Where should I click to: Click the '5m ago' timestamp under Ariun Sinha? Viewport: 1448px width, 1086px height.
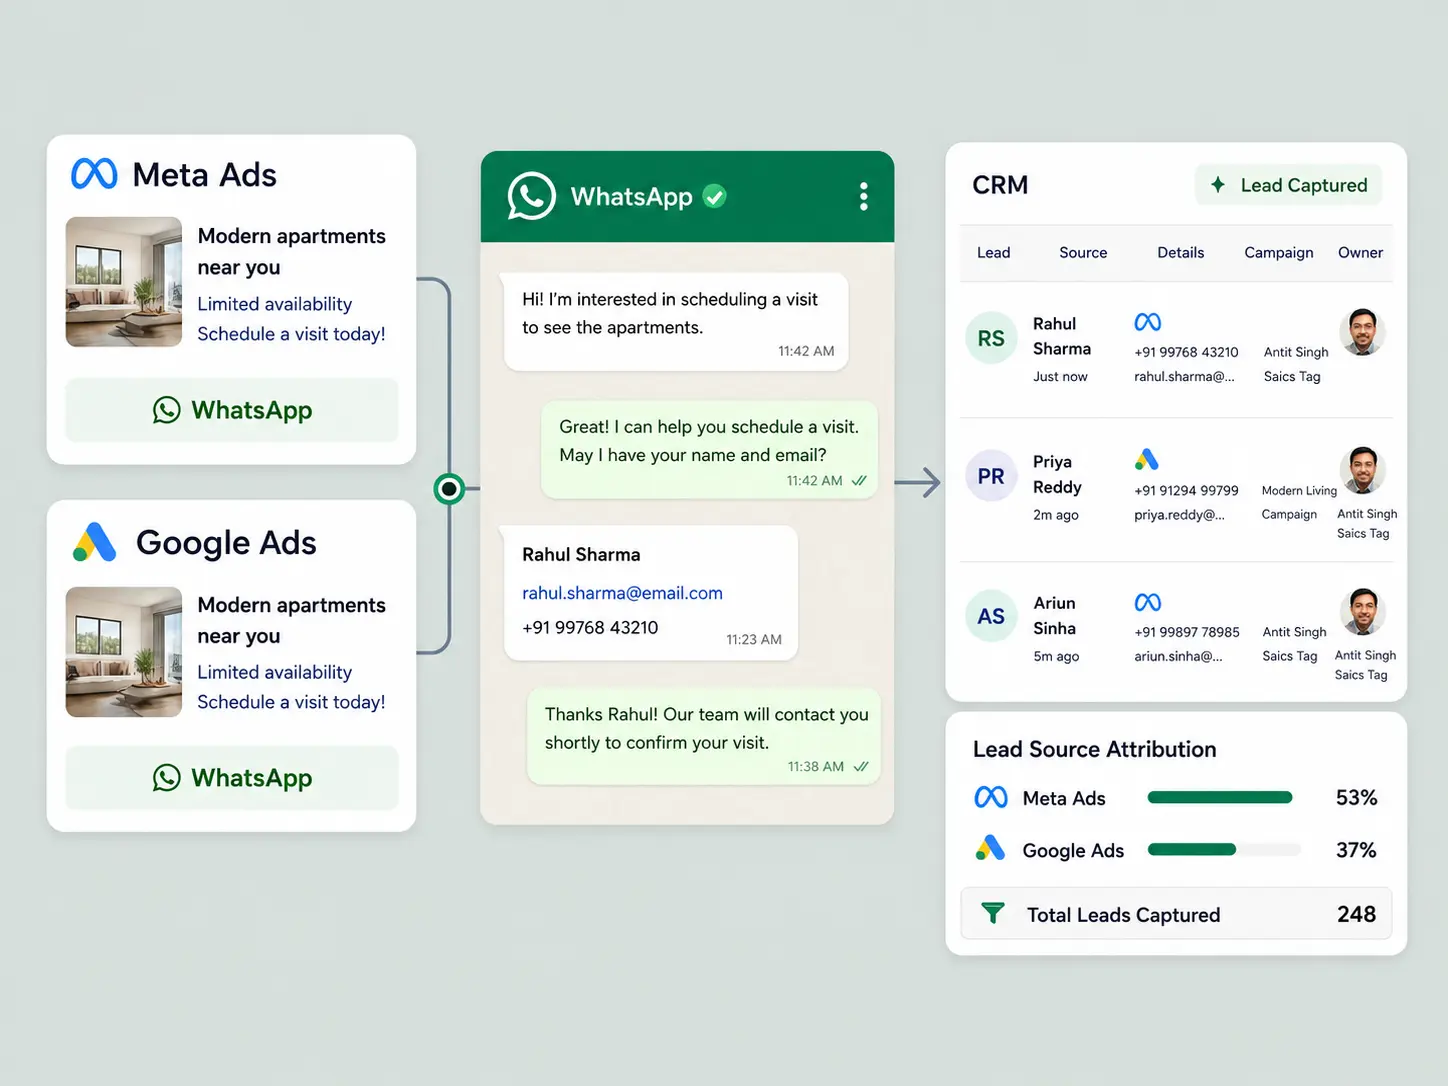coord(1056,657)
